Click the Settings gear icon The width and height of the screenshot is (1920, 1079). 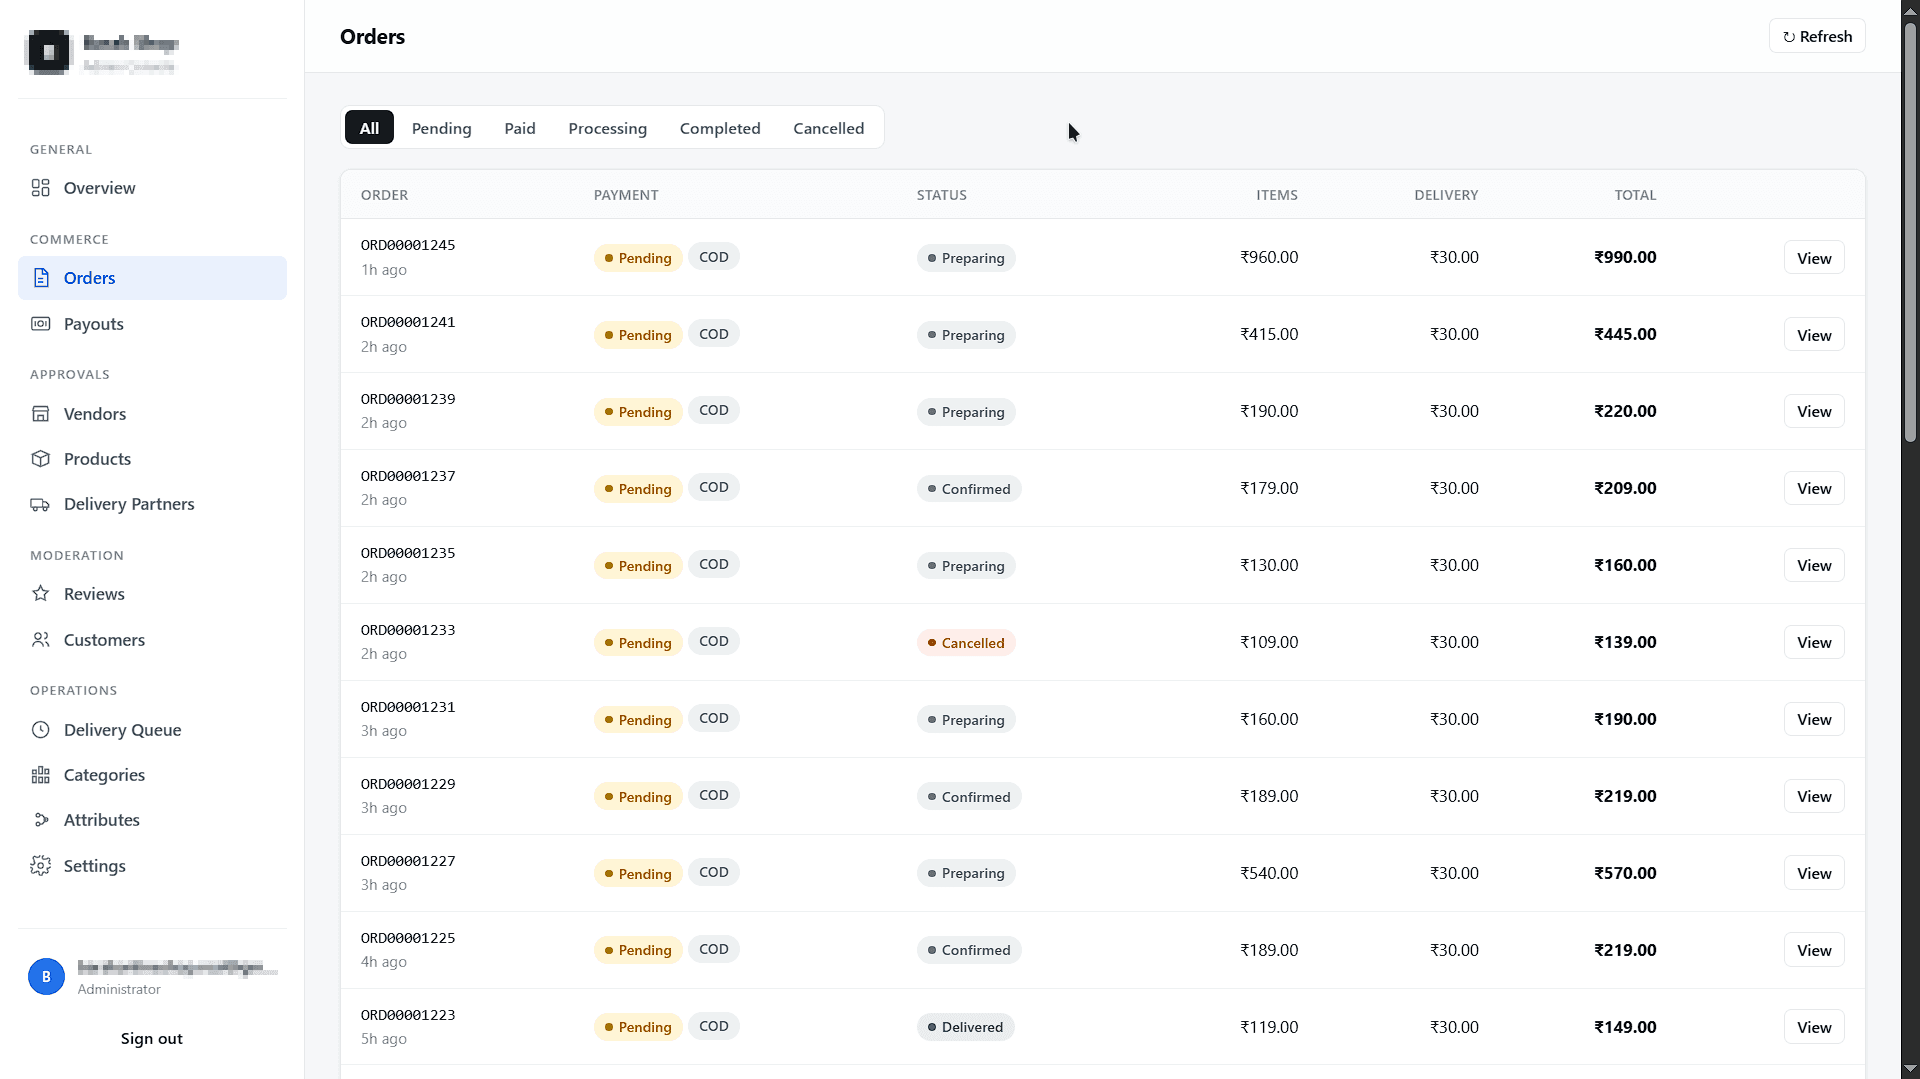click(40, 866)
